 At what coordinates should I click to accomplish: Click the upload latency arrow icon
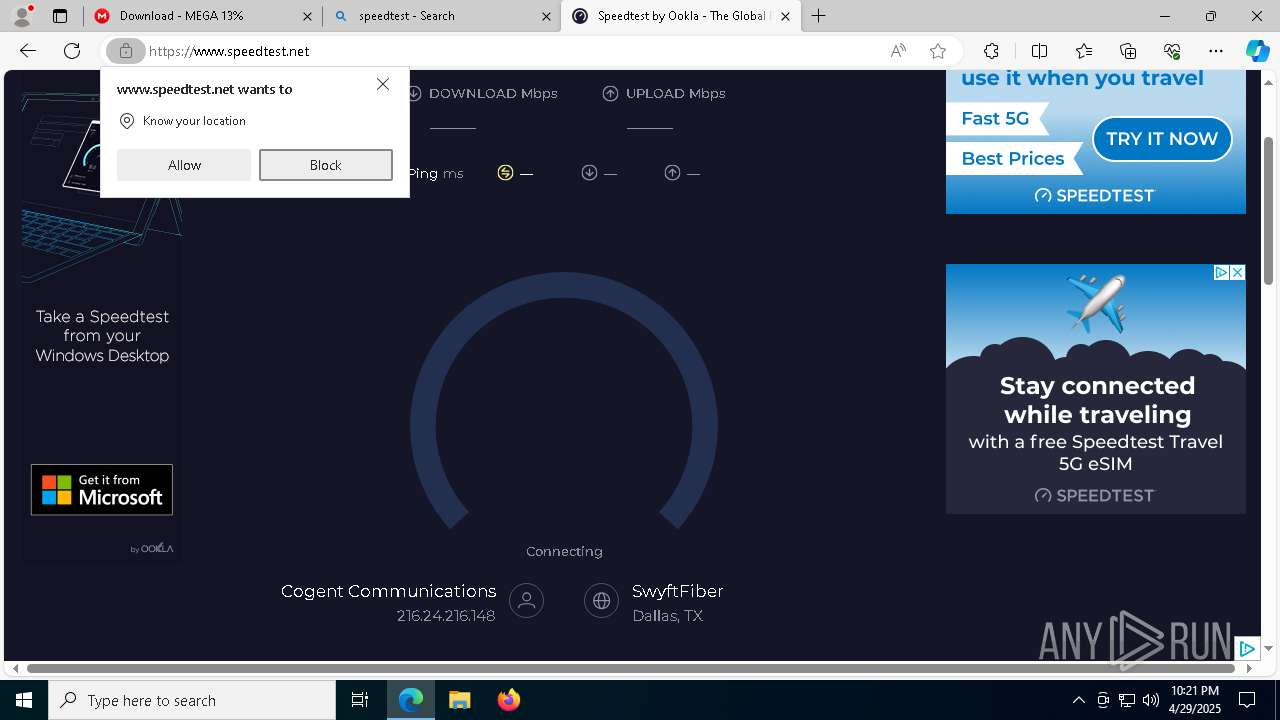672,173
